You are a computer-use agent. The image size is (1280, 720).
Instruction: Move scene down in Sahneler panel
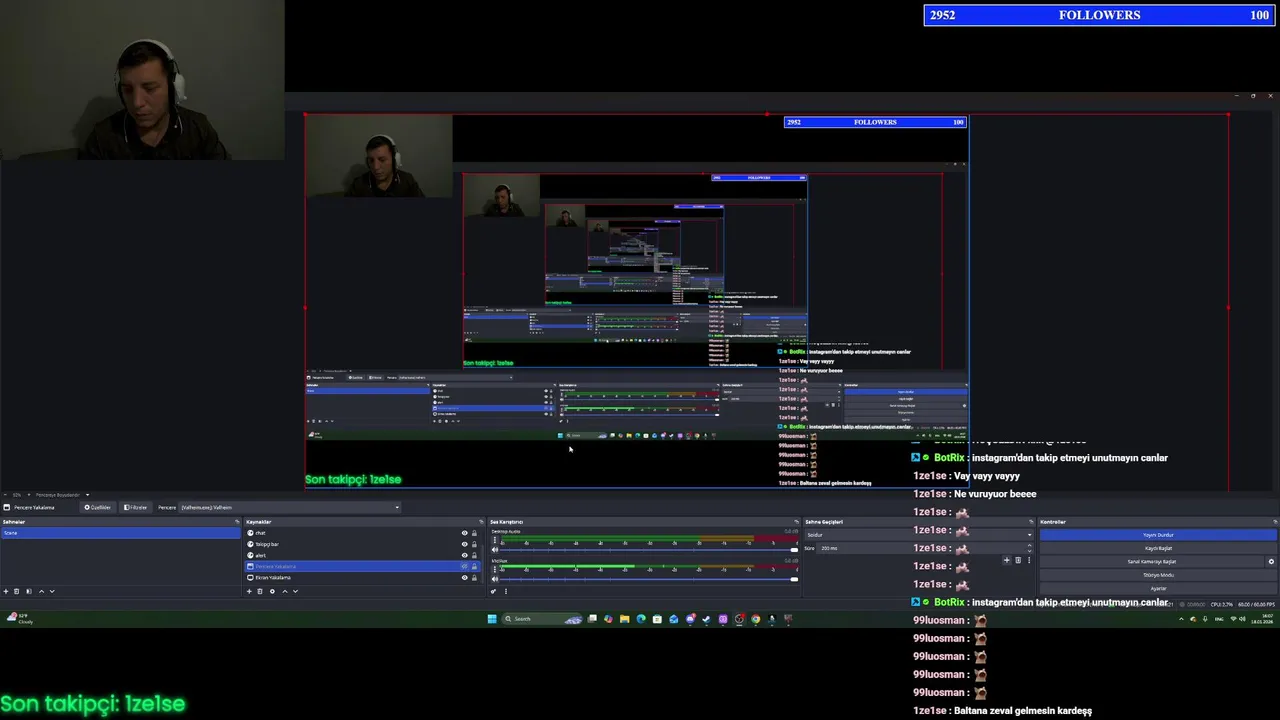pos(52,591)
